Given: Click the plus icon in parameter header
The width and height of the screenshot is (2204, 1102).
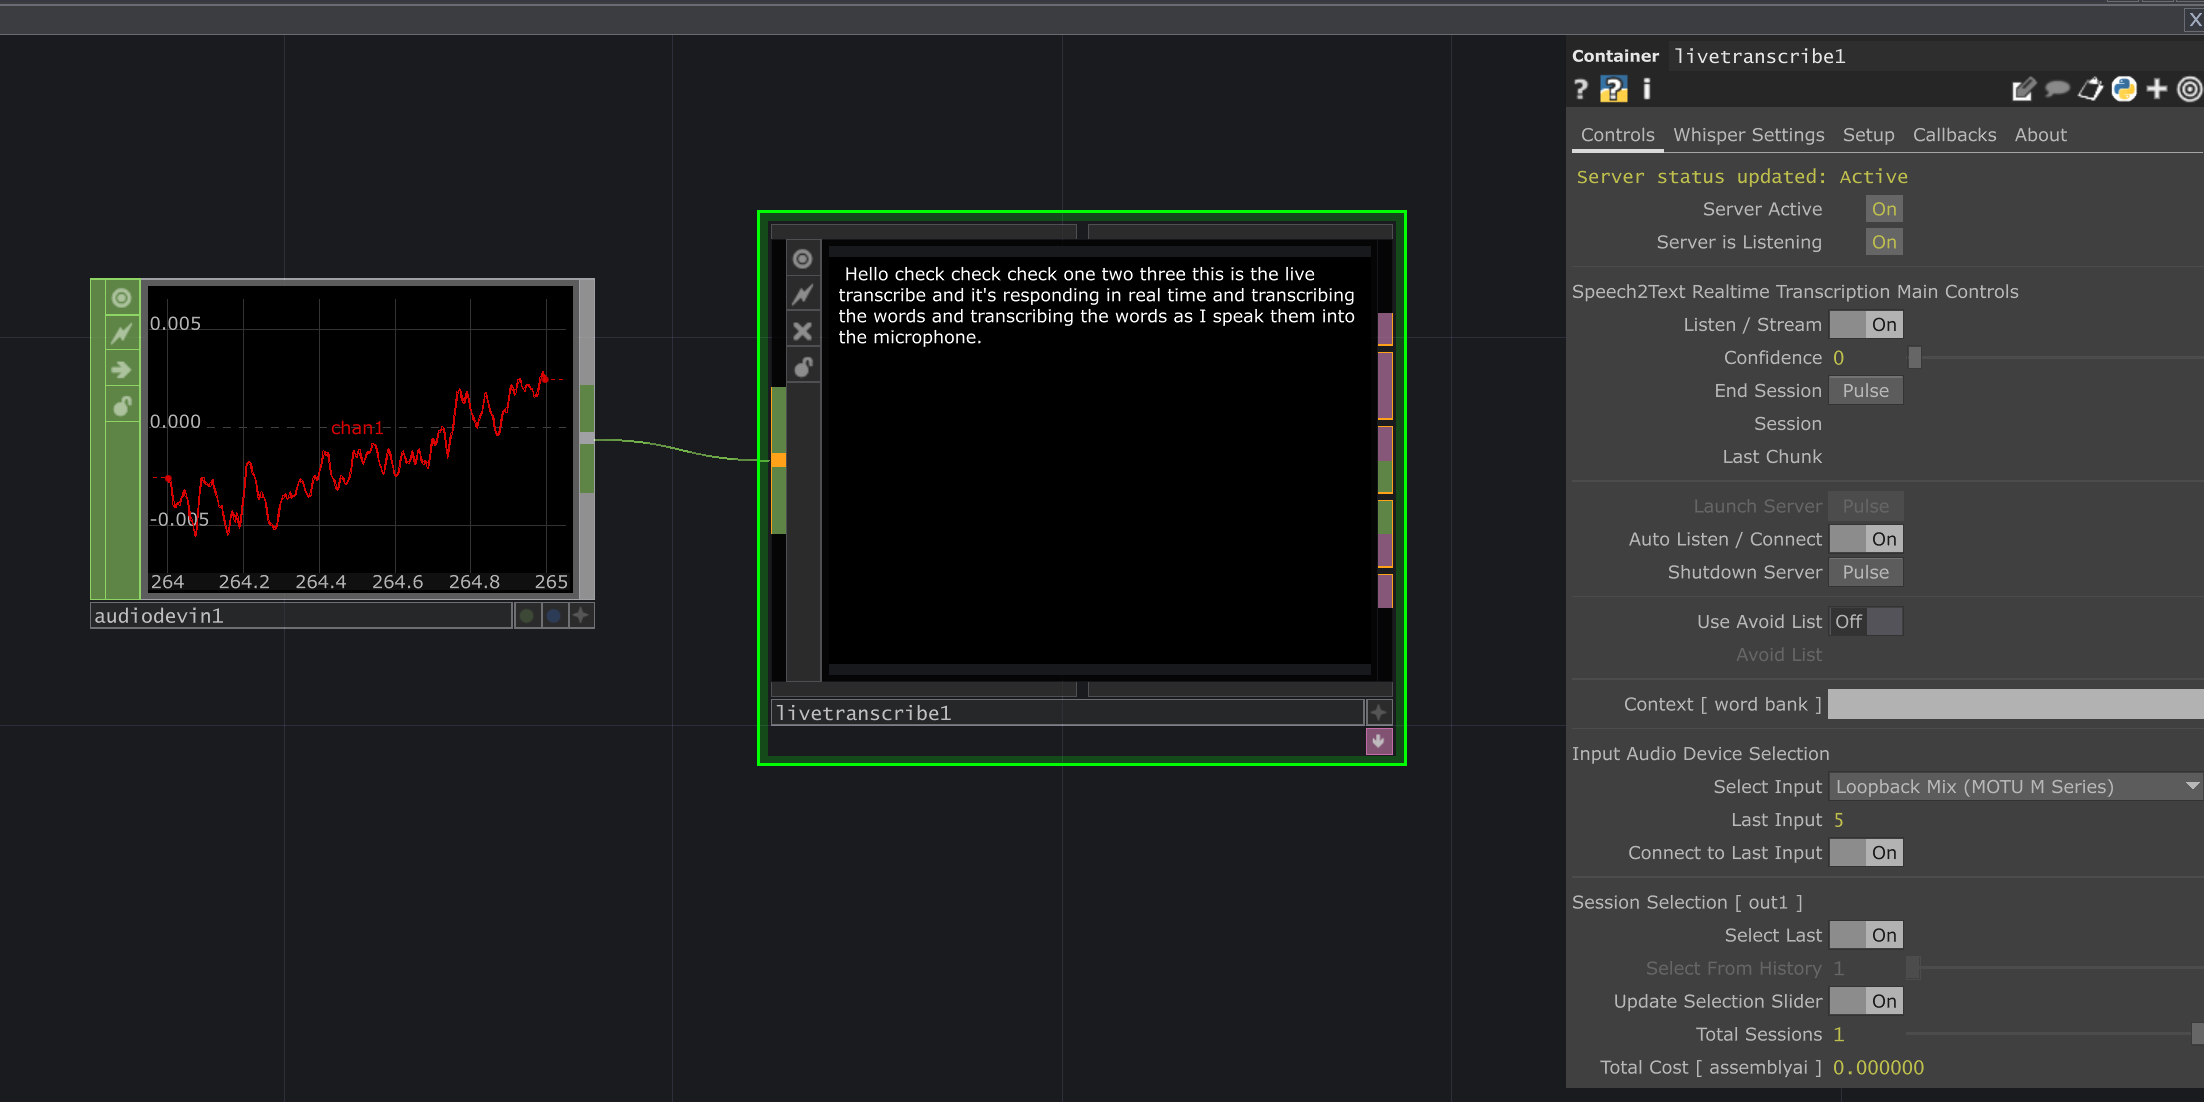Looking at the screenshot, I should click(2157, 90).
